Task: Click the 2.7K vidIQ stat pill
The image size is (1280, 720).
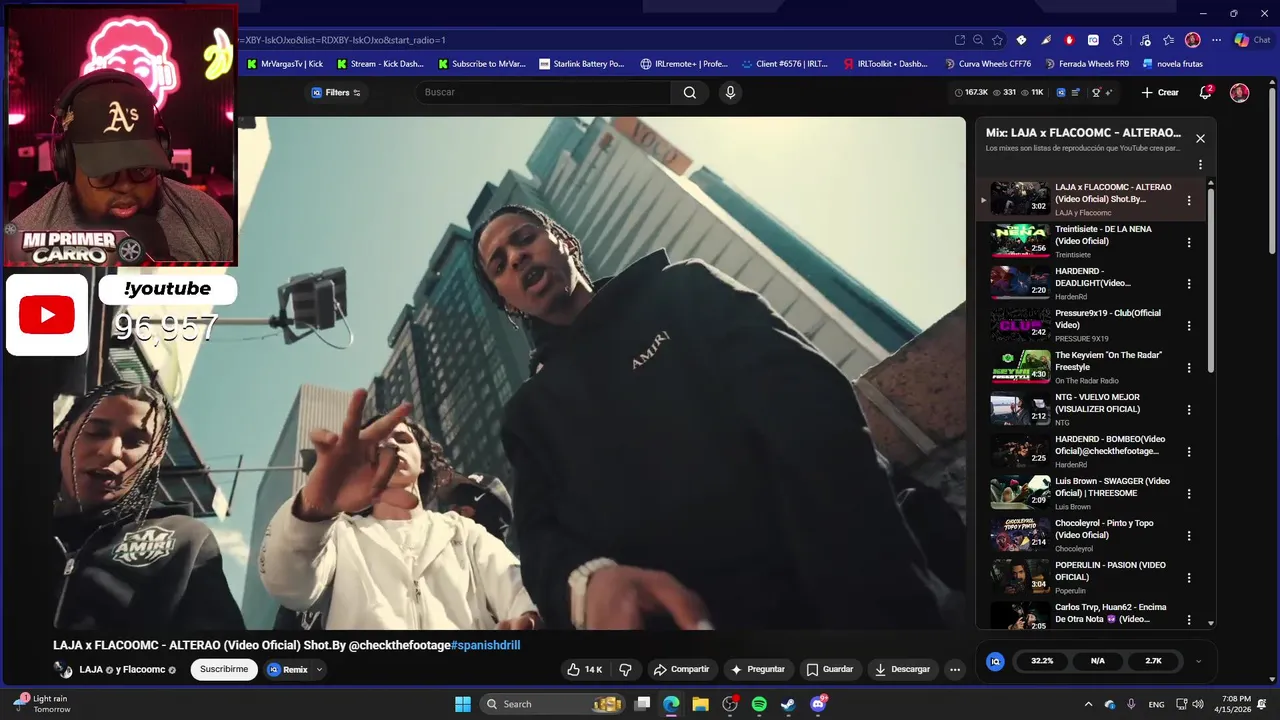Action: point(1153,661)
